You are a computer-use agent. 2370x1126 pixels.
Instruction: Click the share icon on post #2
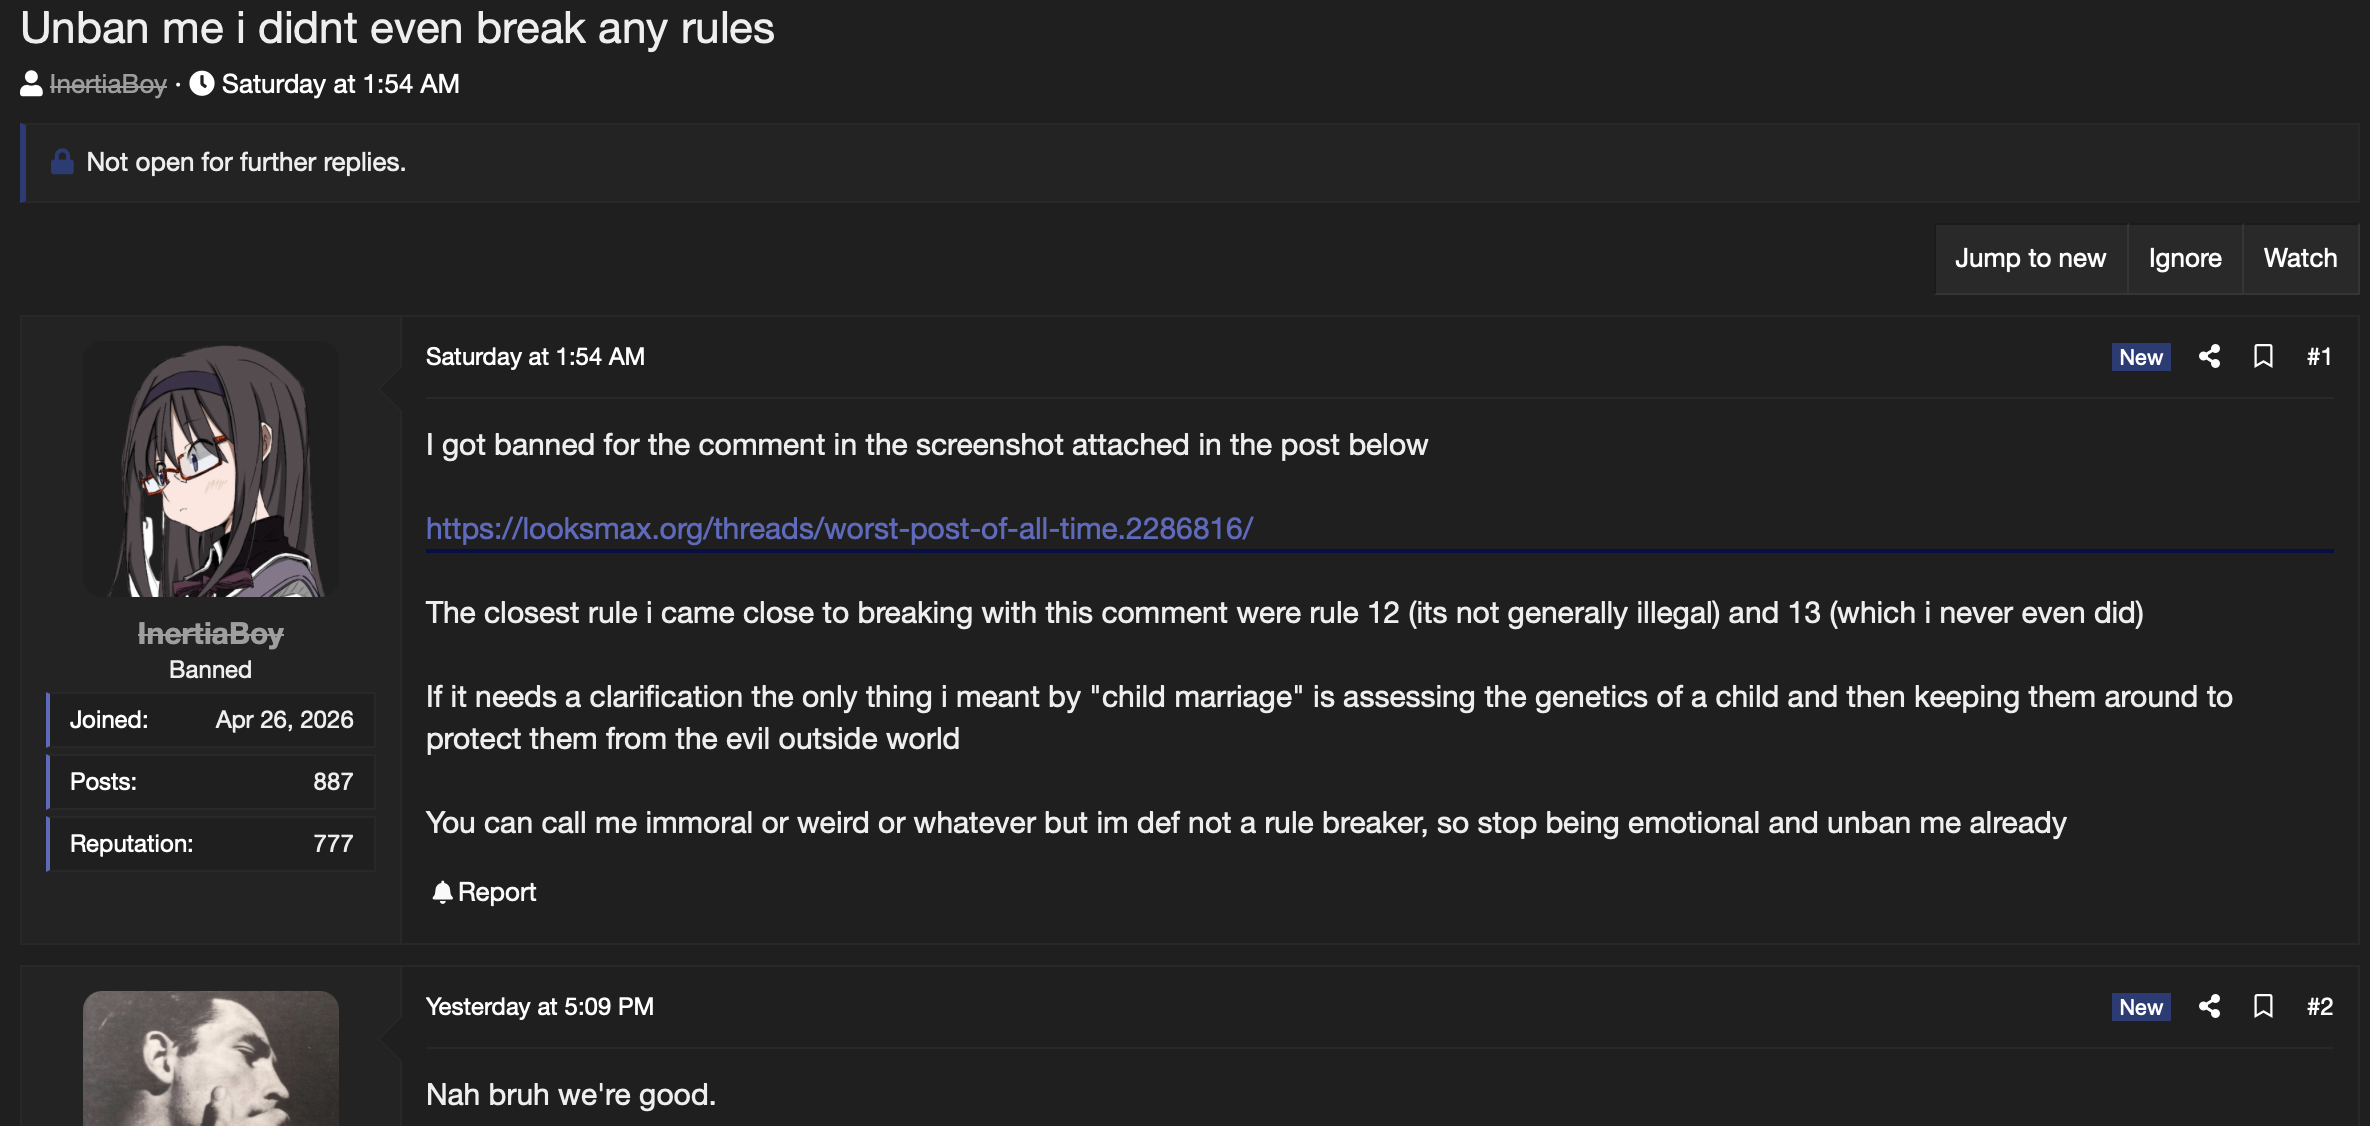tap(2210, 1007)
